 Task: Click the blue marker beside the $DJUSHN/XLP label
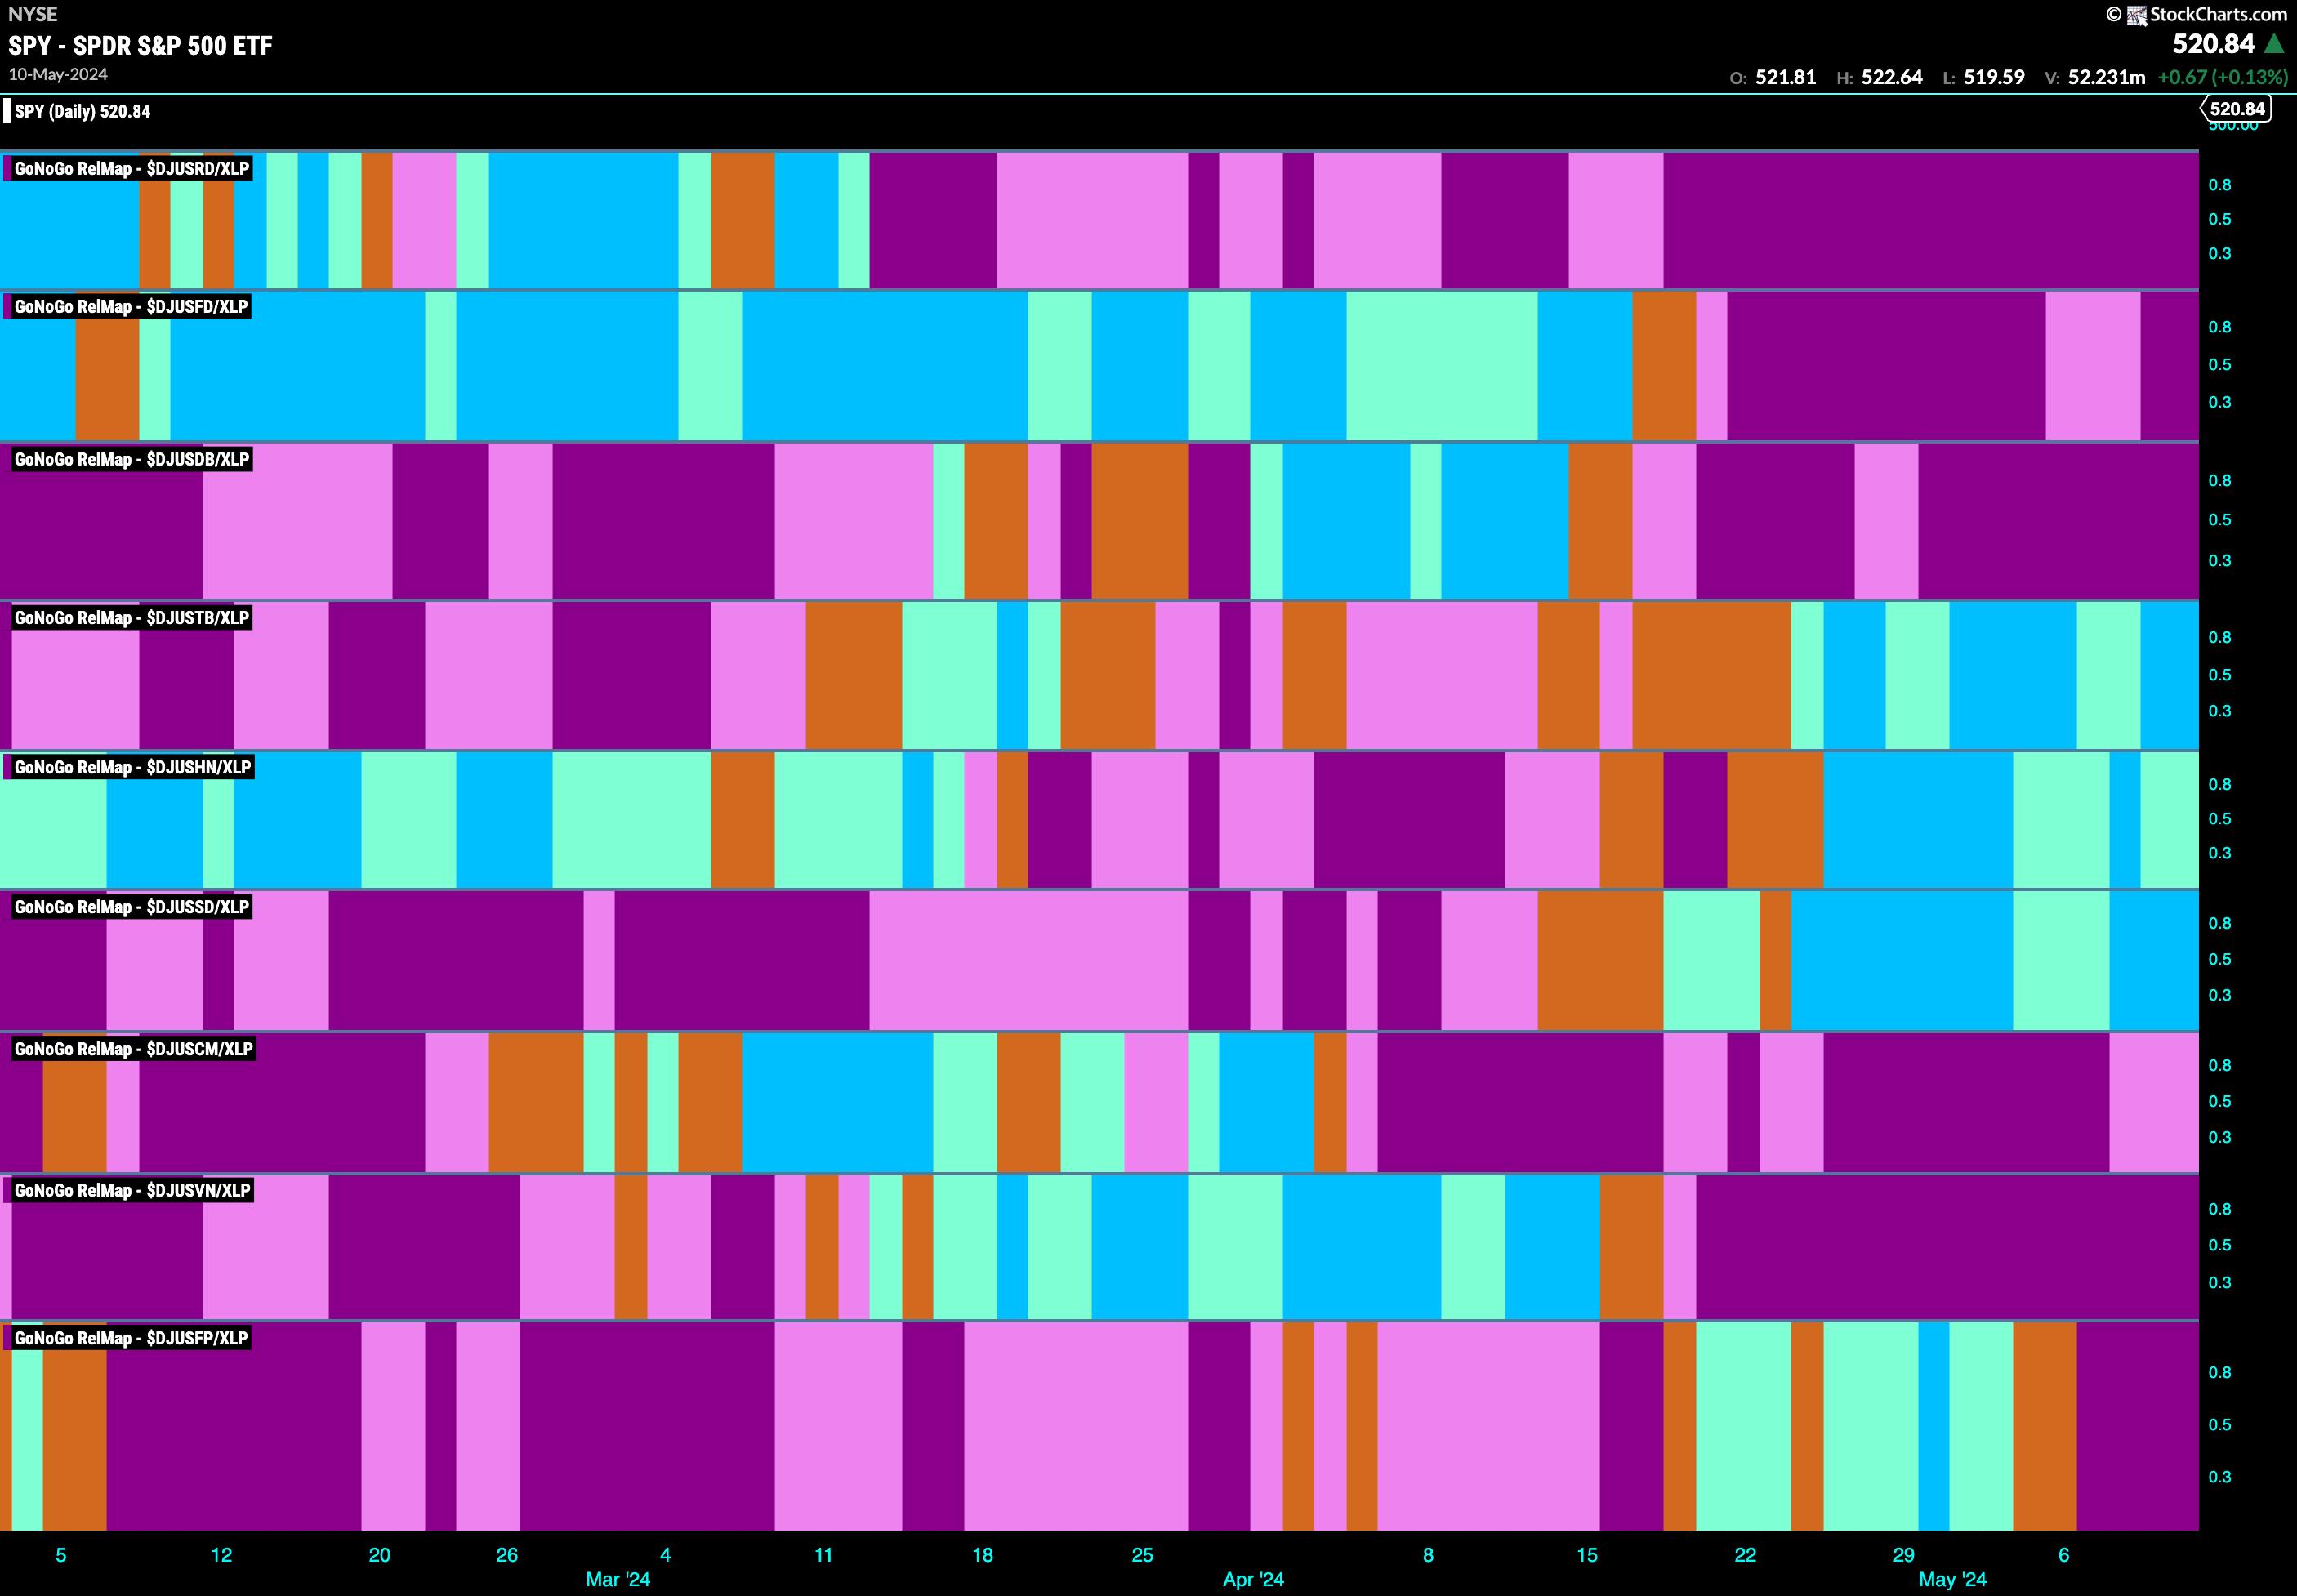(x=8, y=767)
